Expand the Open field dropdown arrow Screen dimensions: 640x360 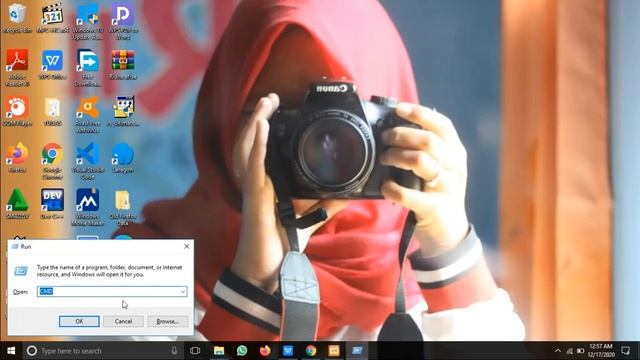(x=183, y=291)
